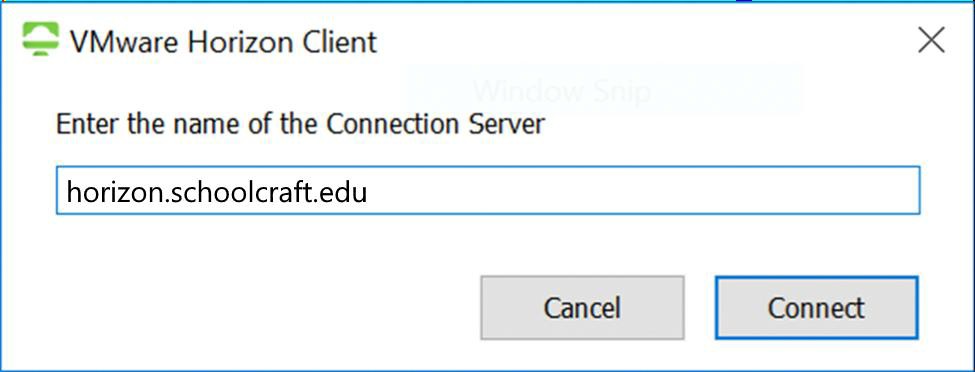Viewport: 975px width, 372px height.
Task: Select the X icon in title bar
Action: pos(931,40)
